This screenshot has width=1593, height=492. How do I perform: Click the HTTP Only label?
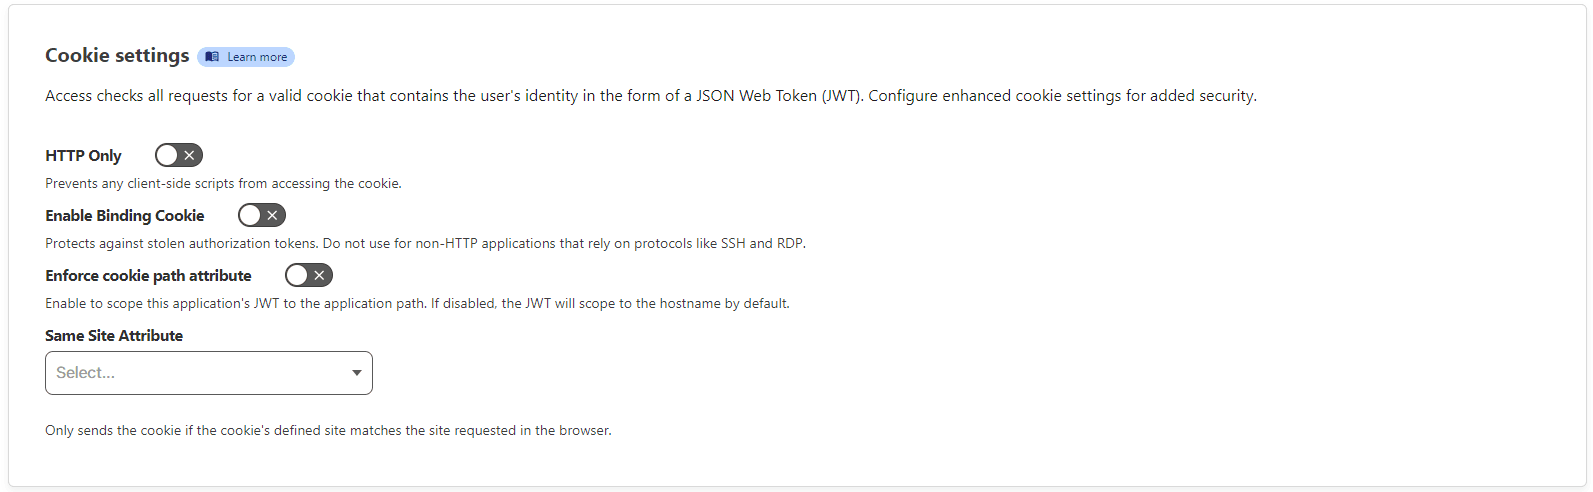(83, 155)
